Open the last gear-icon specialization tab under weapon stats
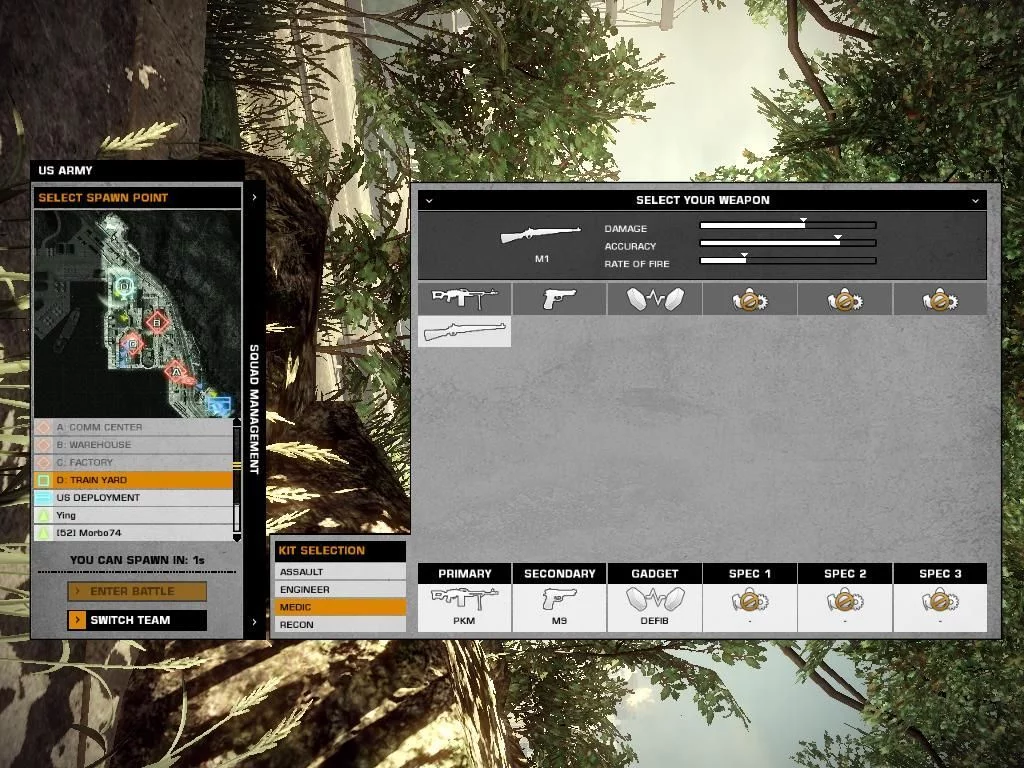 940,298
